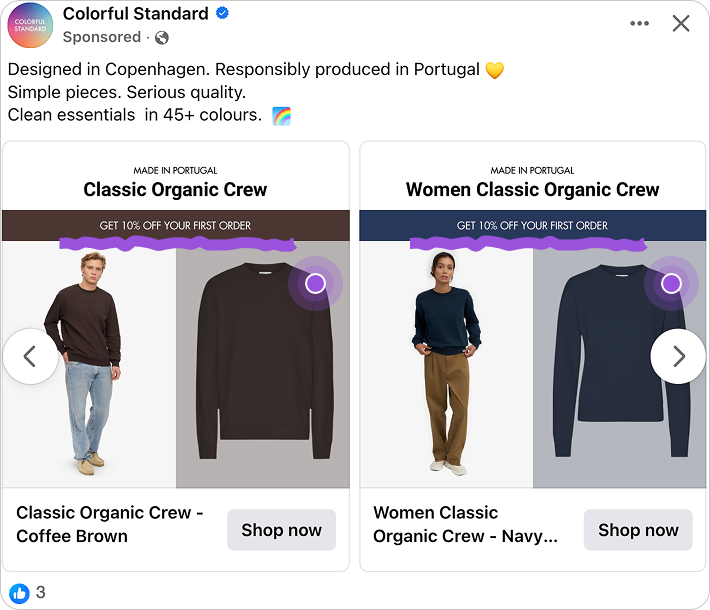Open the Women Classic Organic Crew - Navy title
Image resolution: width=710 pixels, height=610 pixels.
pyautogui.click(x=465, y=524)
